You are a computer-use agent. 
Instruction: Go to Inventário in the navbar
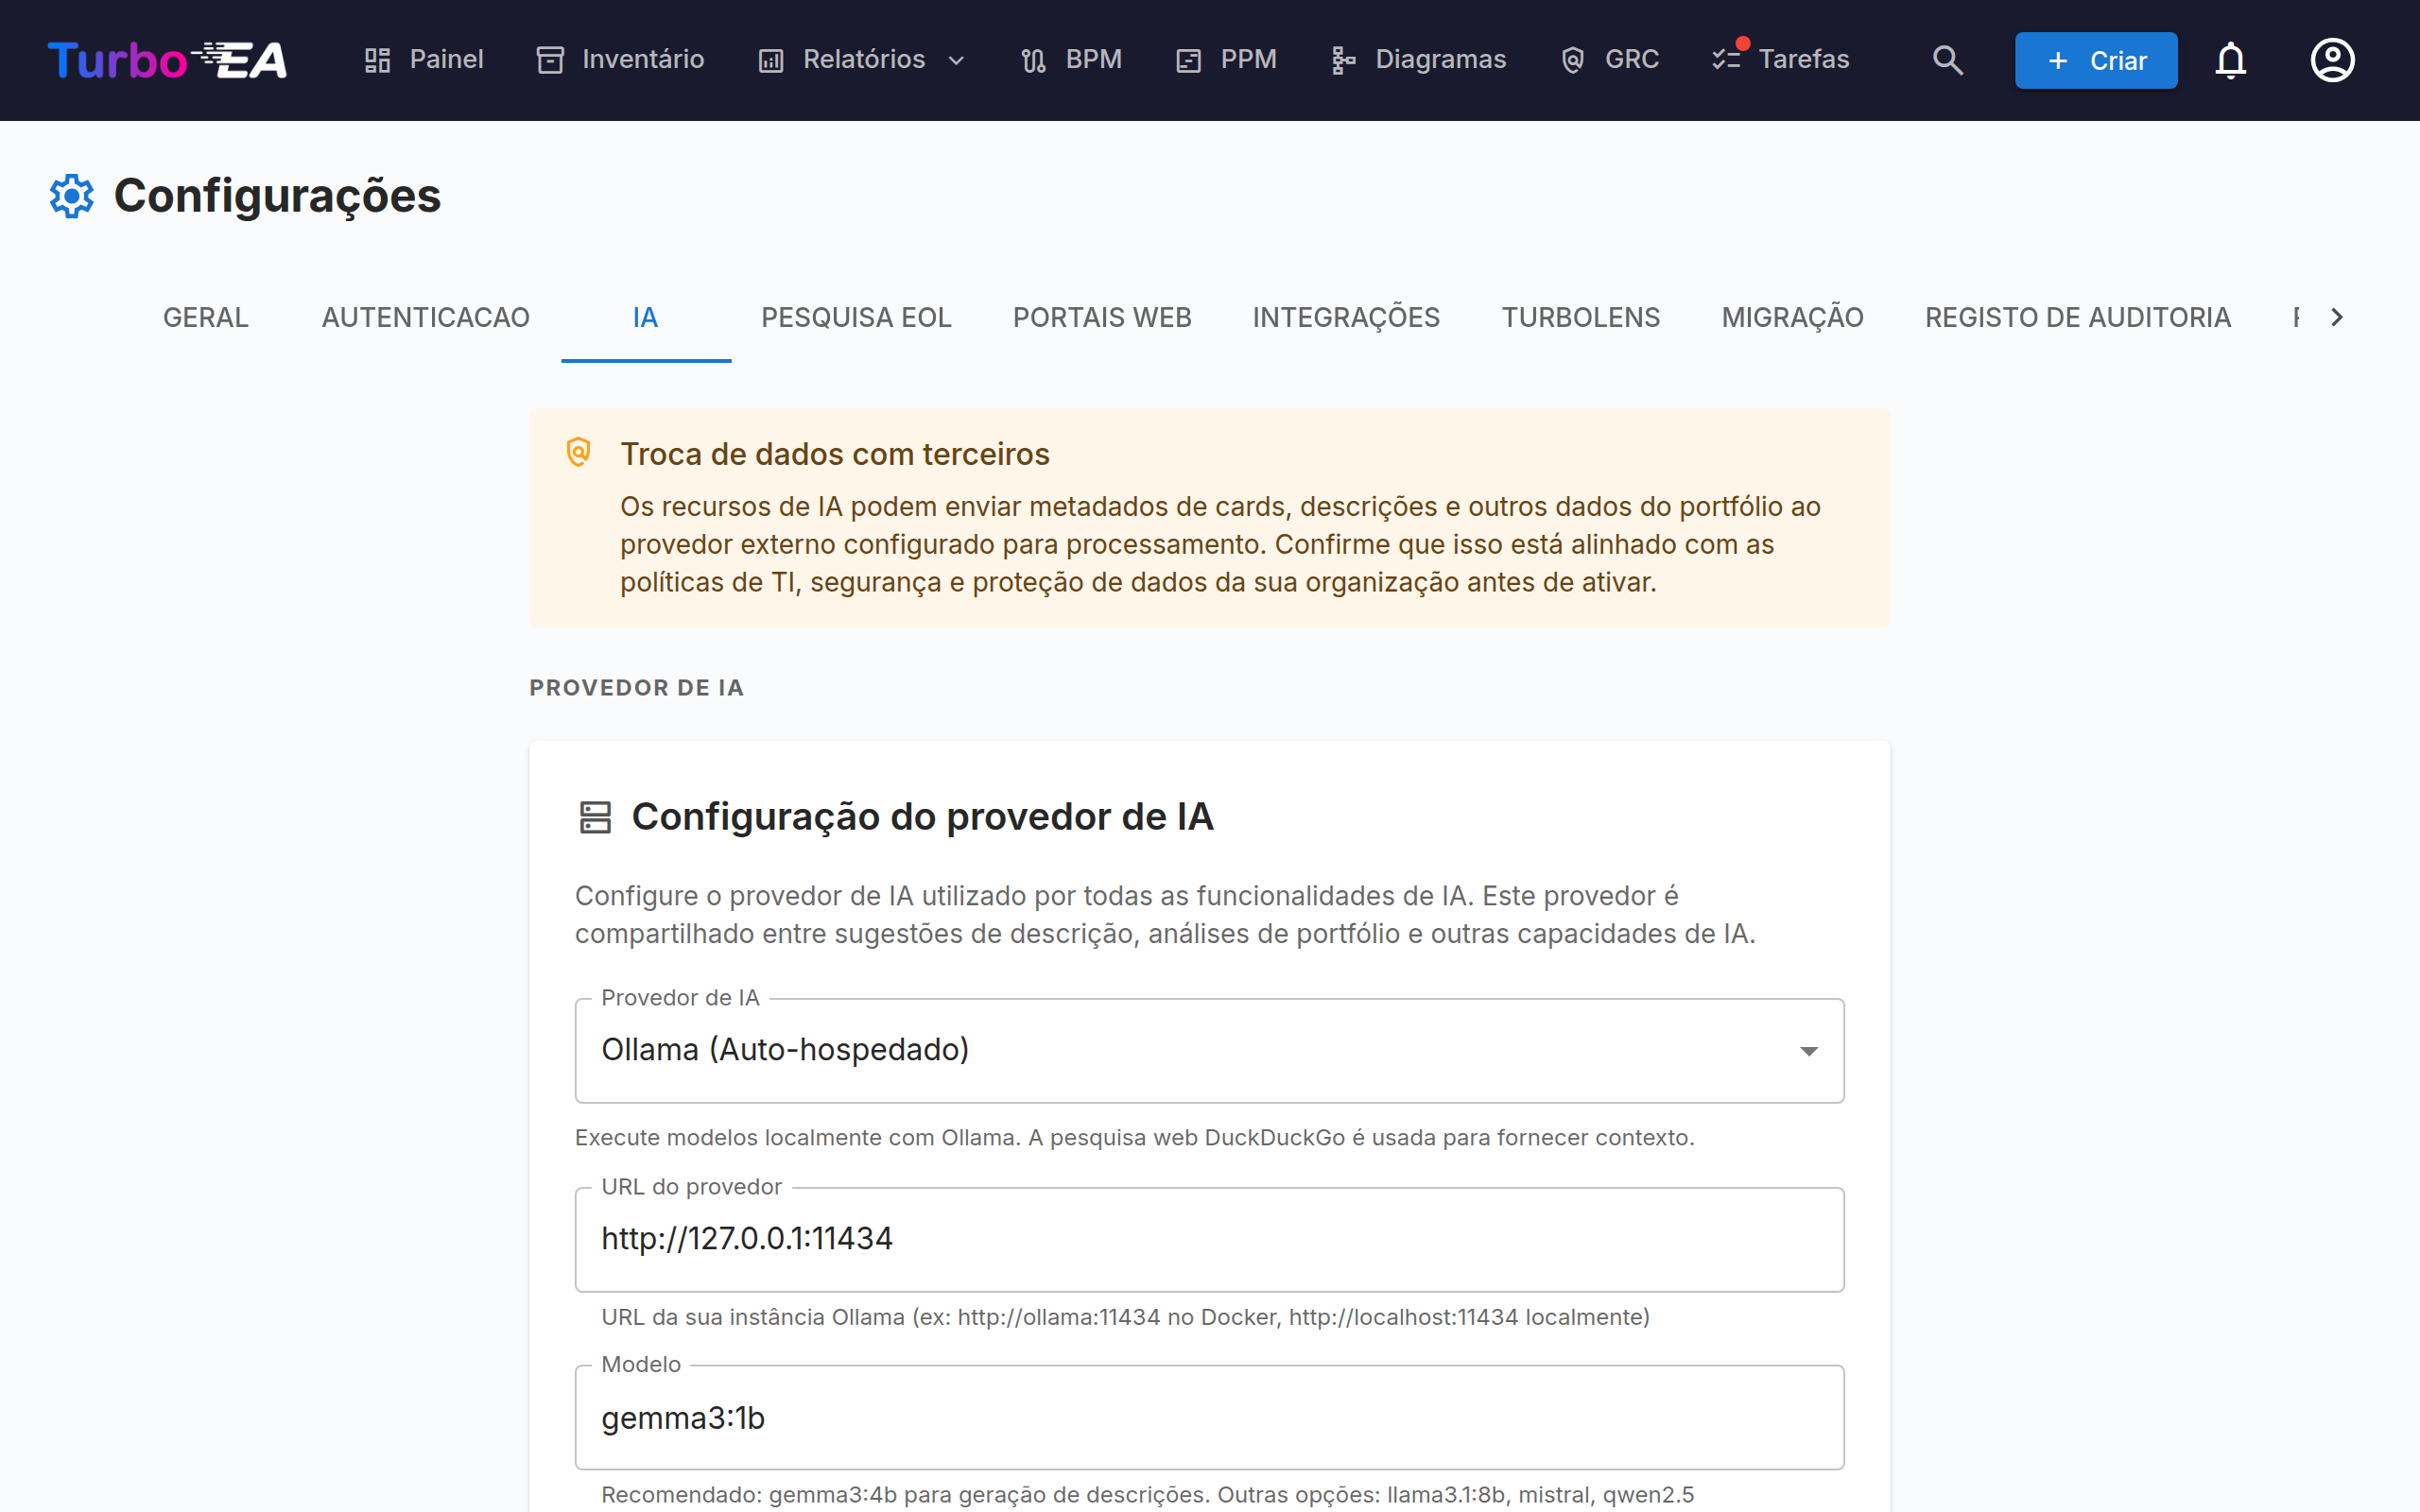click(x=620, y=60)
